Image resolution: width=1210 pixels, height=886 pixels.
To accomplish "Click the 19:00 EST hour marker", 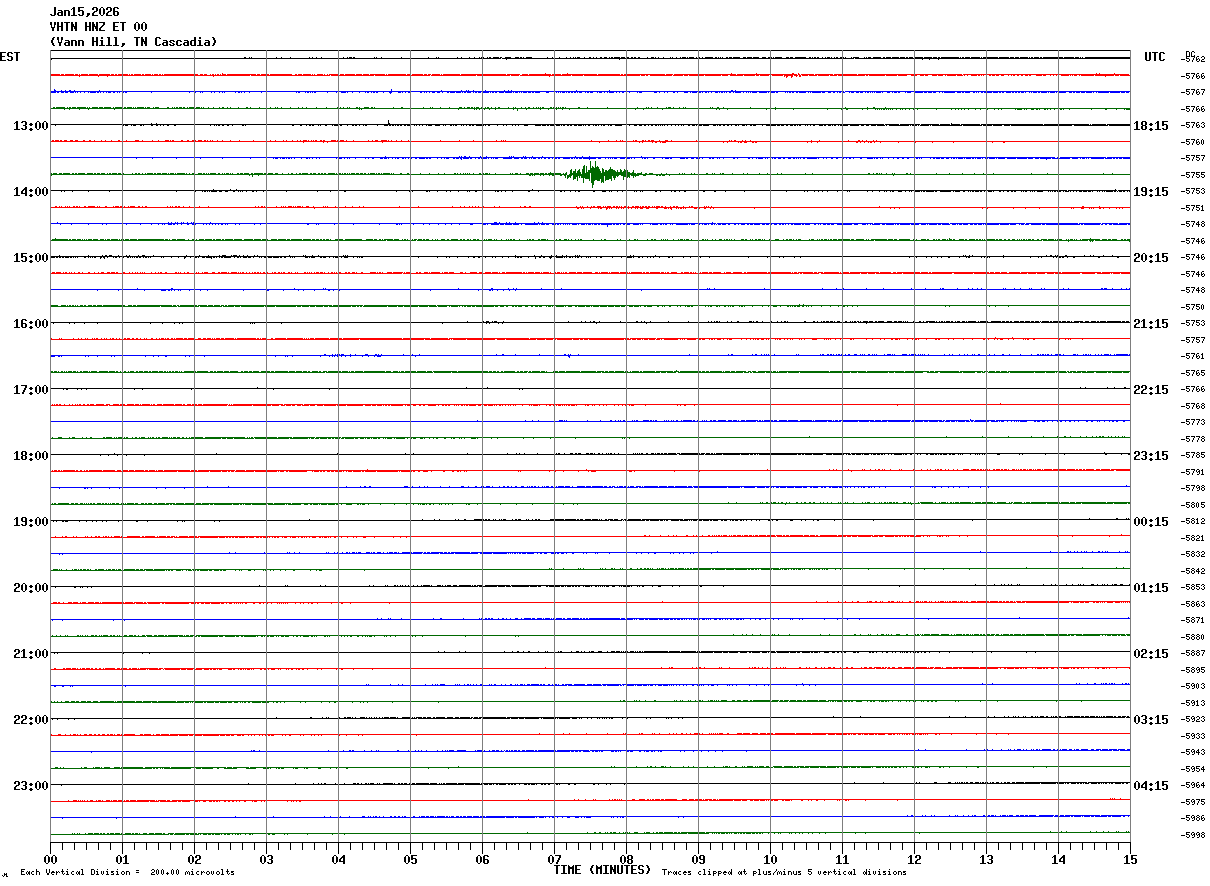I will [30, 522].
